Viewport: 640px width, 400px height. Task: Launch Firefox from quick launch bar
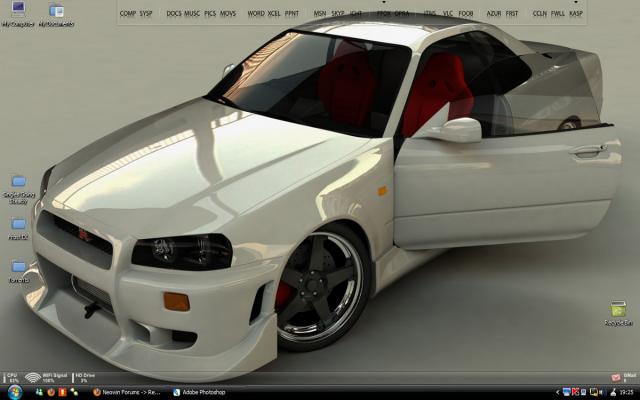(x=51, y=392)
